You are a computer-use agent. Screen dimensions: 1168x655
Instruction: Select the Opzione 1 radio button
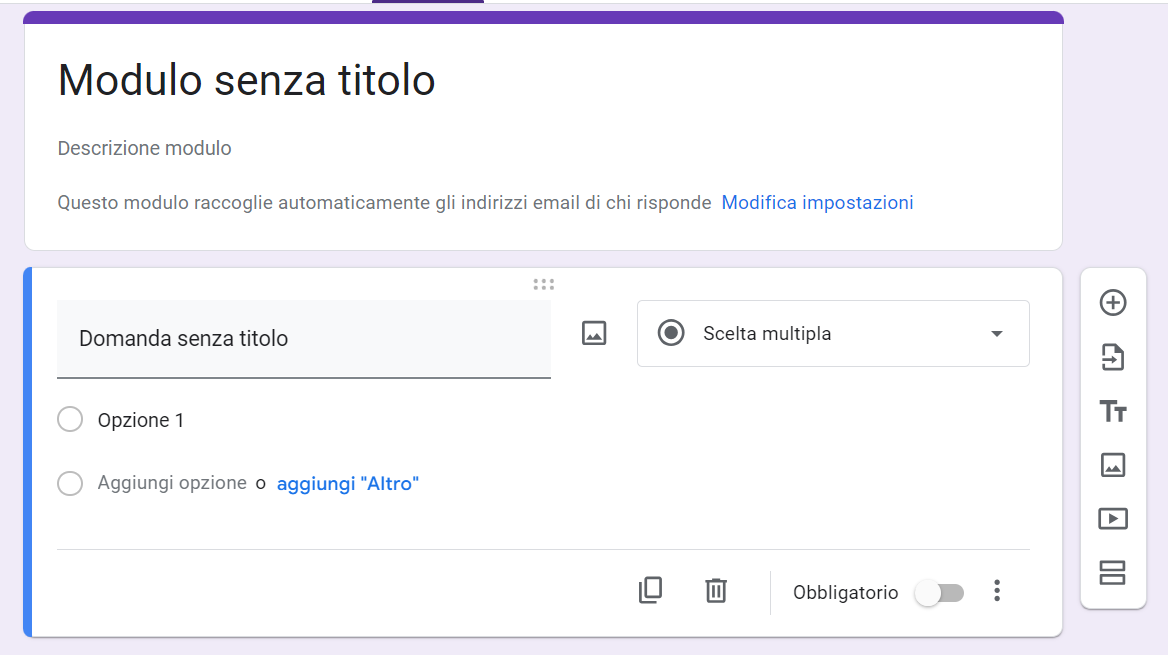(x=70, y=420)
